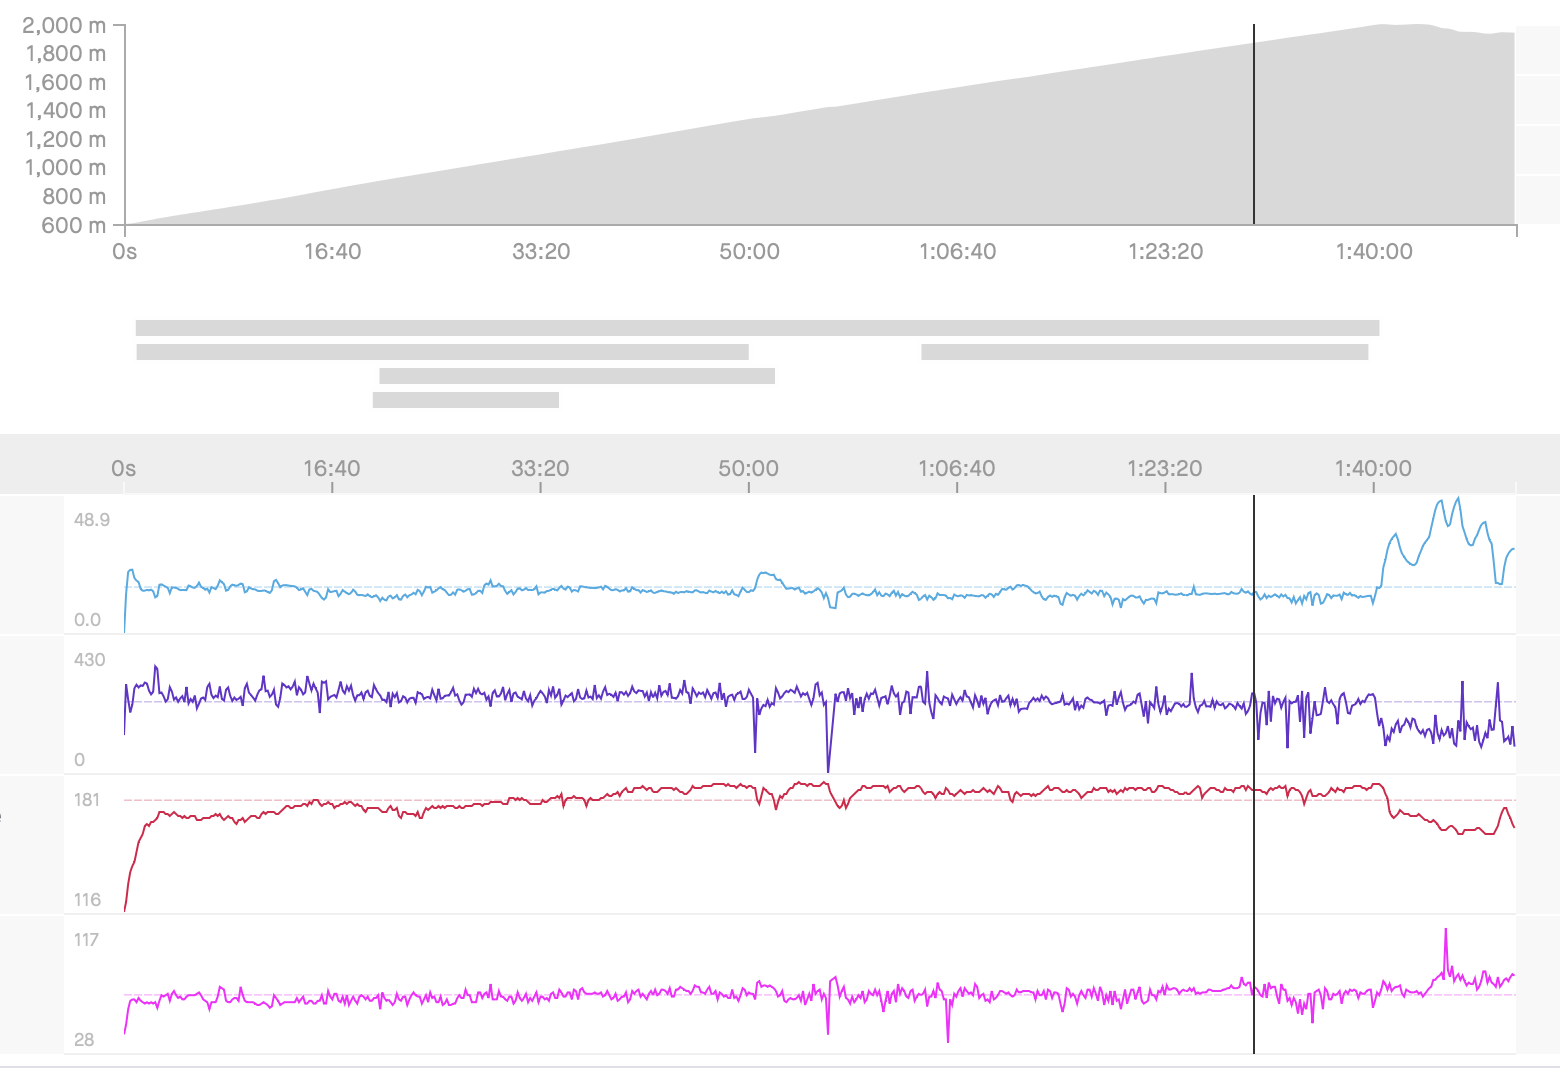Click the 1,800 m elevation label
The image size is (1560, 1080).
tap(65, 54)
